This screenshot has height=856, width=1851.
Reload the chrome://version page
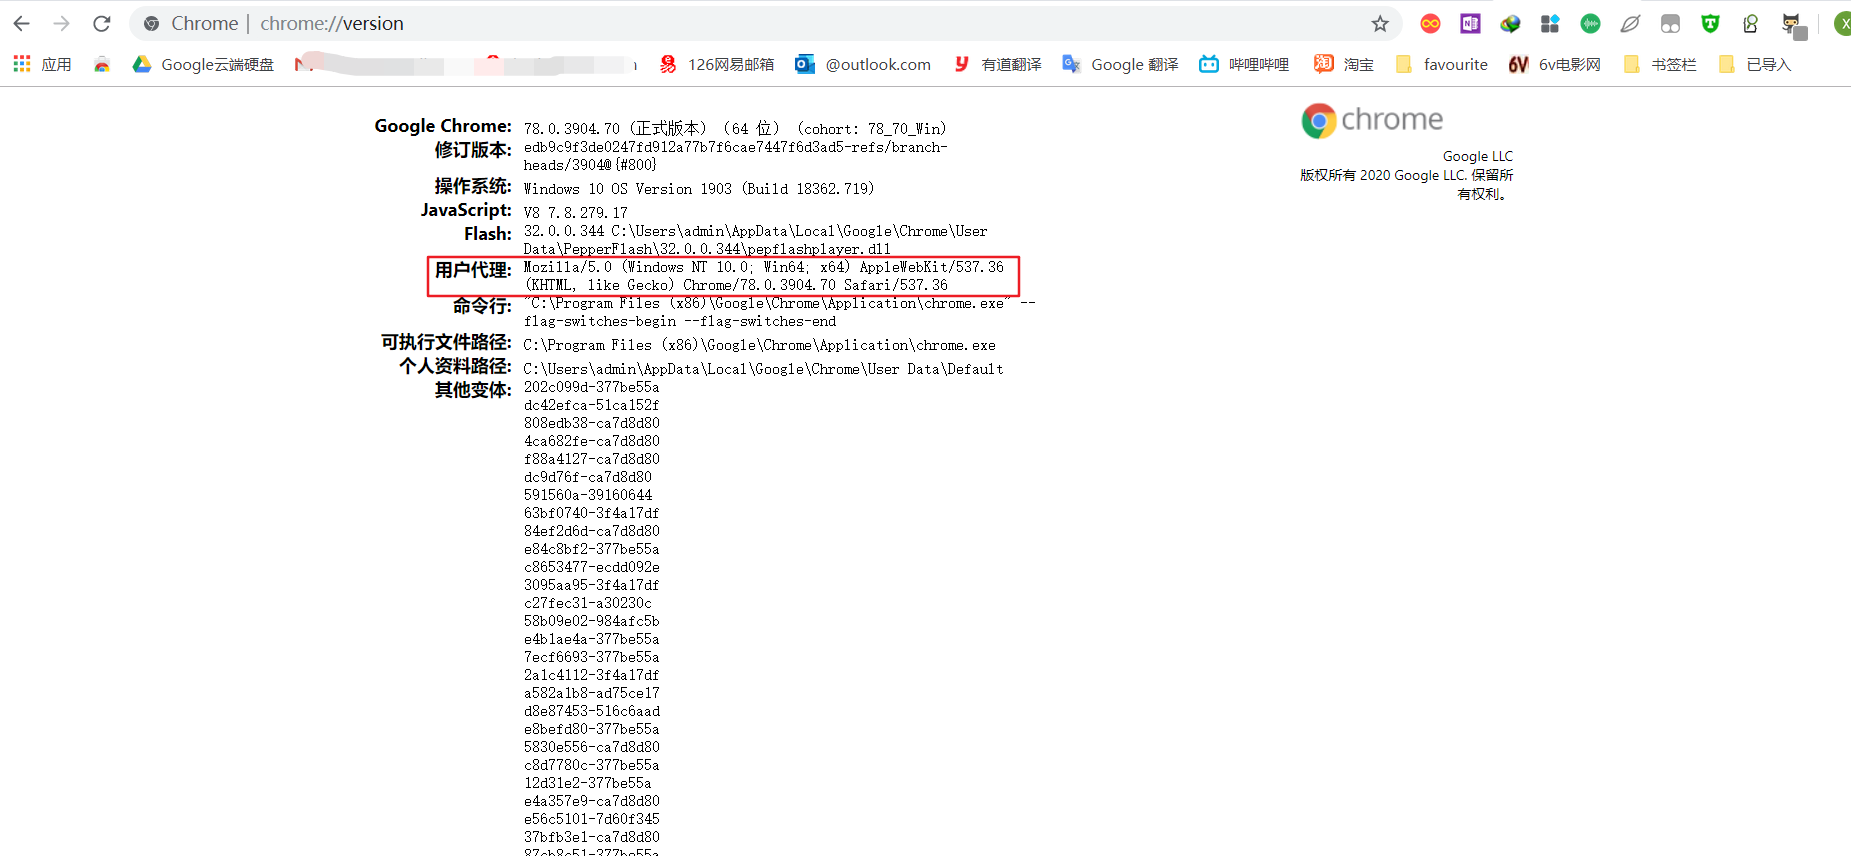102,23
